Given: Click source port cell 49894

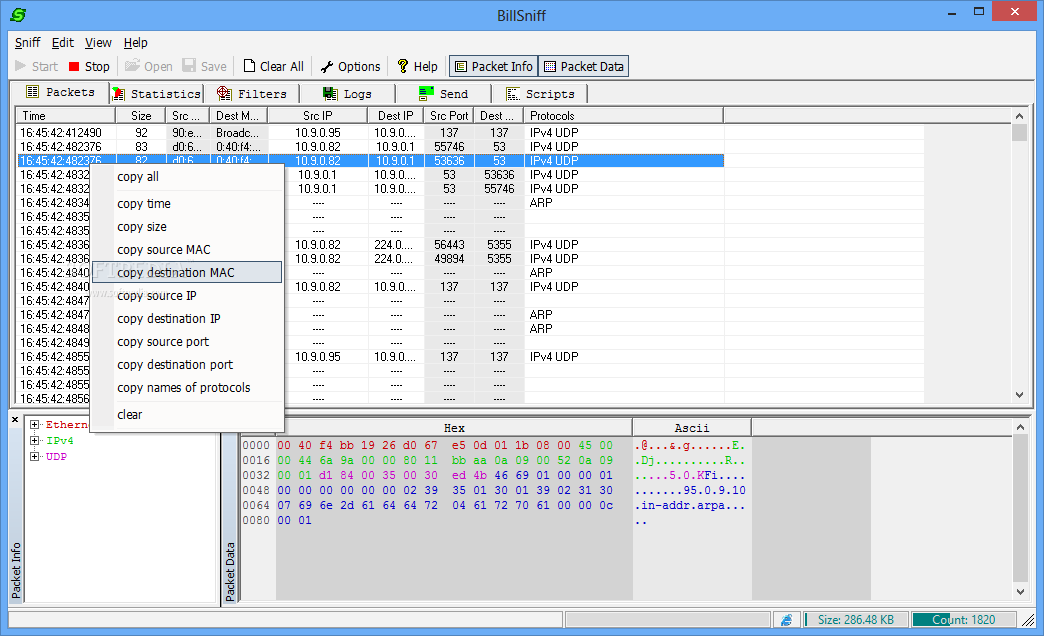Looking at the screenshot, I should point(449,258).
